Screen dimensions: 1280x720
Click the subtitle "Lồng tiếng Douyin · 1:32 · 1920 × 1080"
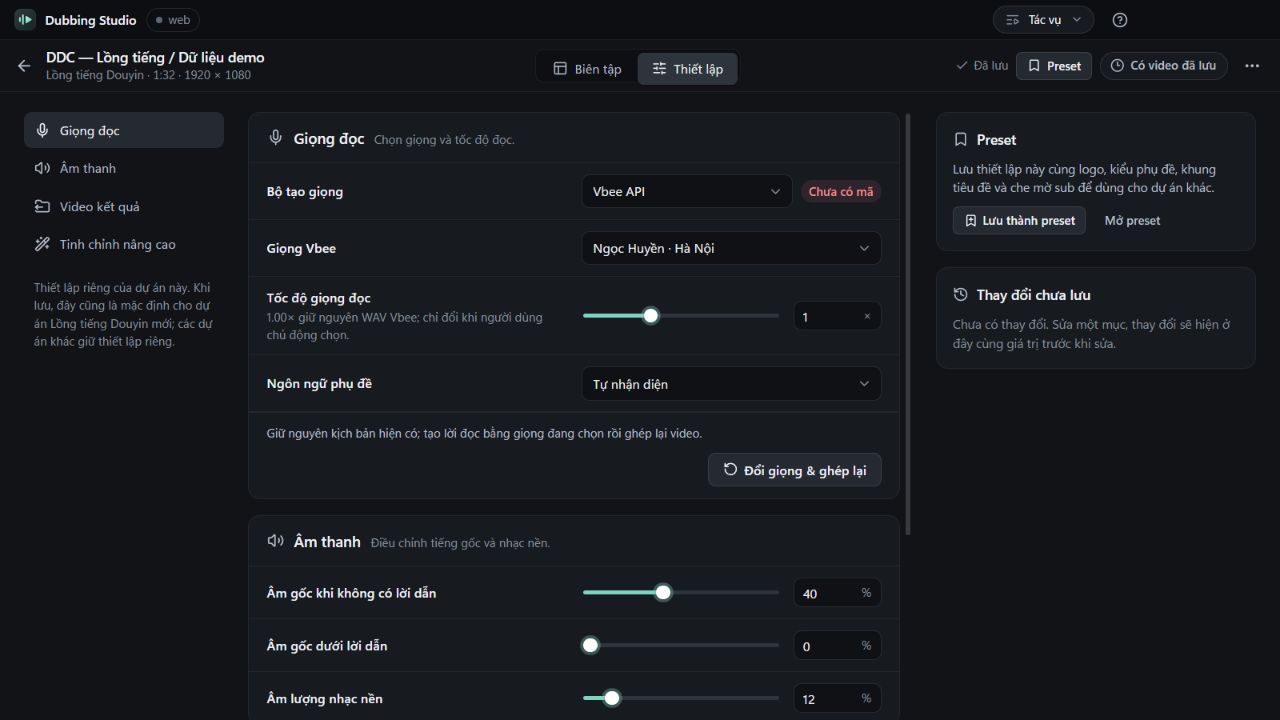pos(148,75)
